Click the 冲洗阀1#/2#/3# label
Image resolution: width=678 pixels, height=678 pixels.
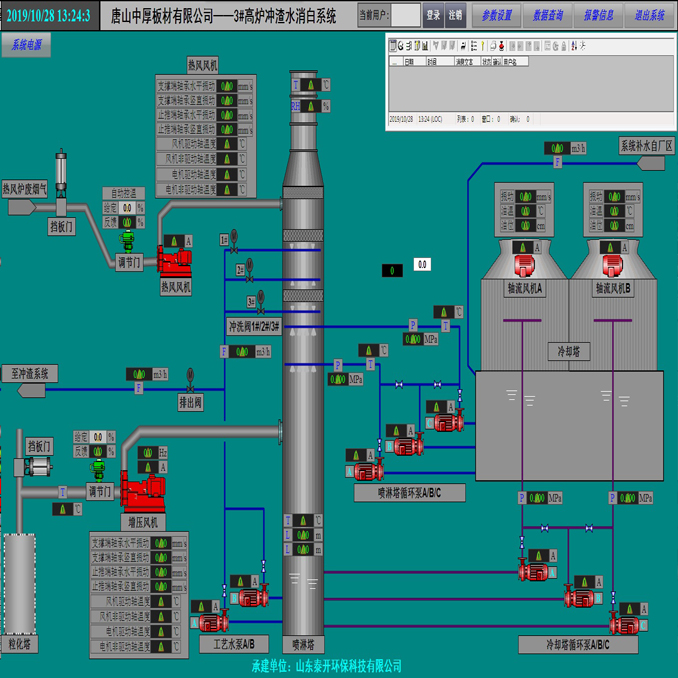[254, 326]
